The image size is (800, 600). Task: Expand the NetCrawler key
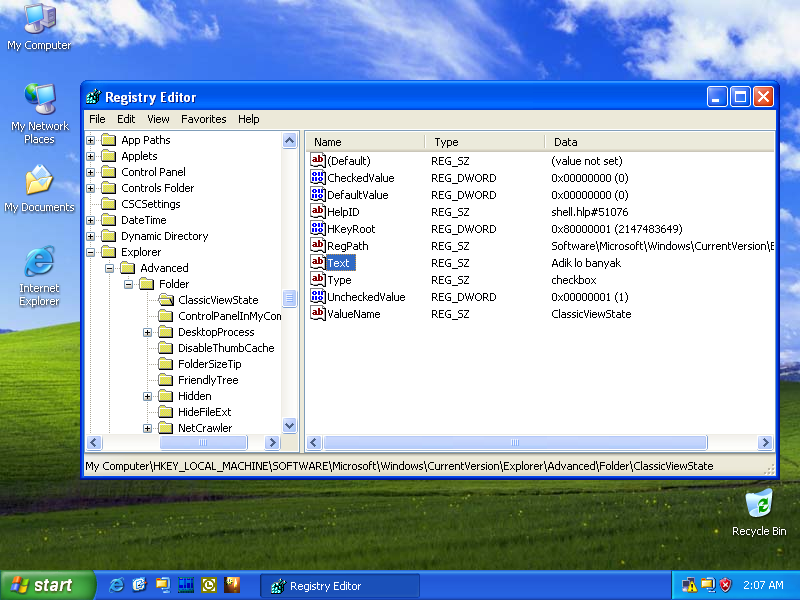(147, 428)
